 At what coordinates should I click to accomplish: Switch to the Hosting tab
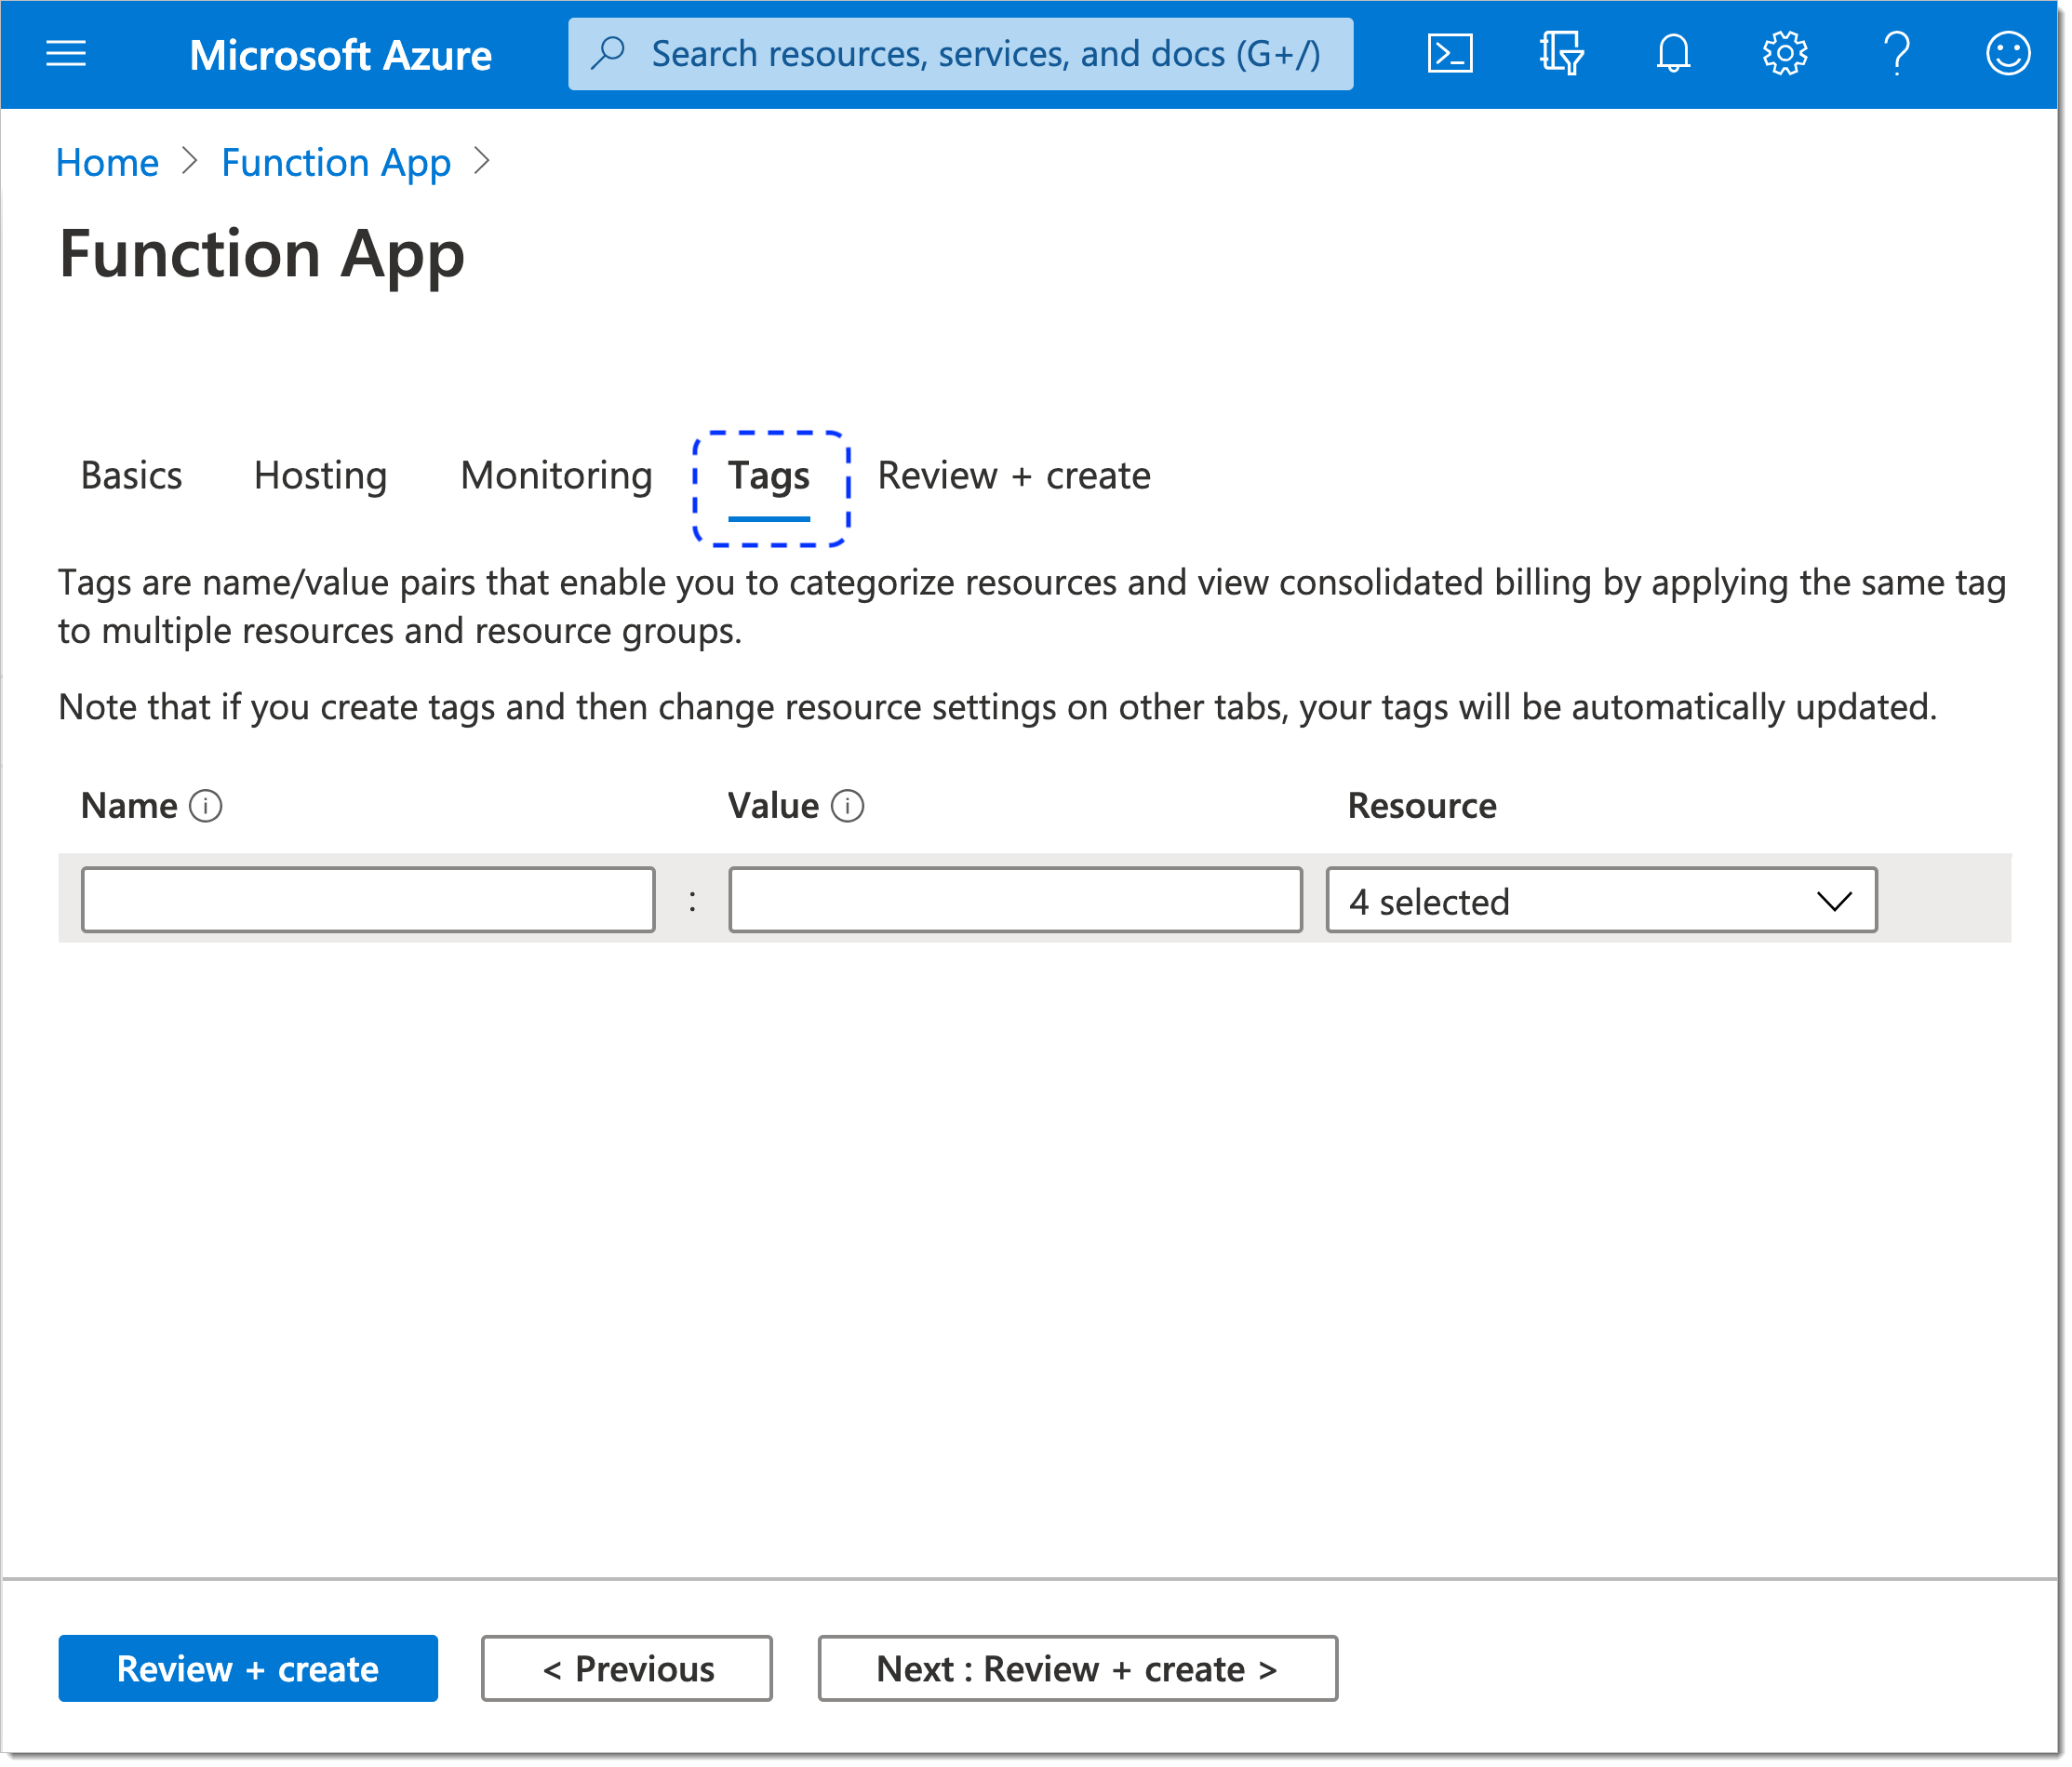(x=320, y=476)
